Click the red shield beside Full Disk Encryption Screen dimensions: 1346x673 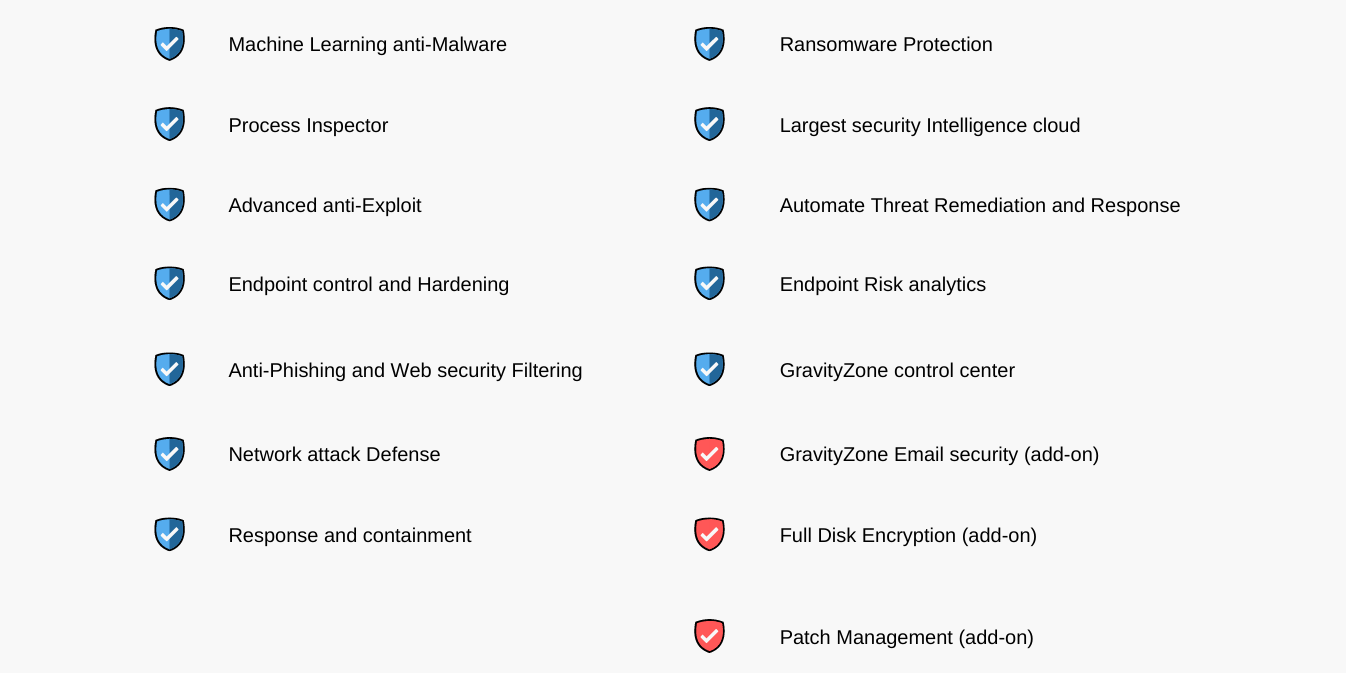point(709,534)
